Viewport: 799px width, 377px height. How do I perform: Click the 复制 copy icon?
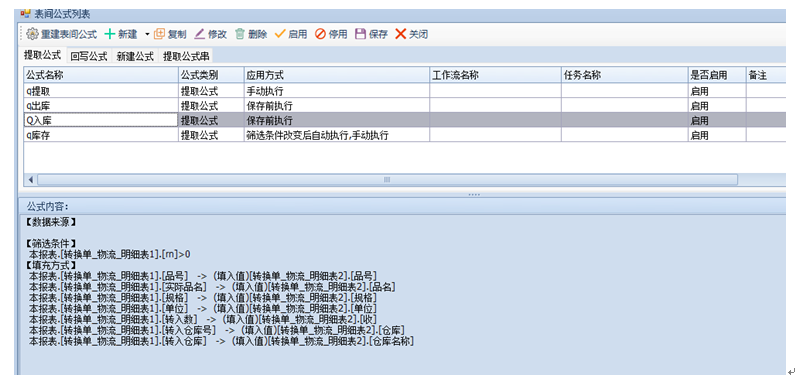[x=159, y=34]
